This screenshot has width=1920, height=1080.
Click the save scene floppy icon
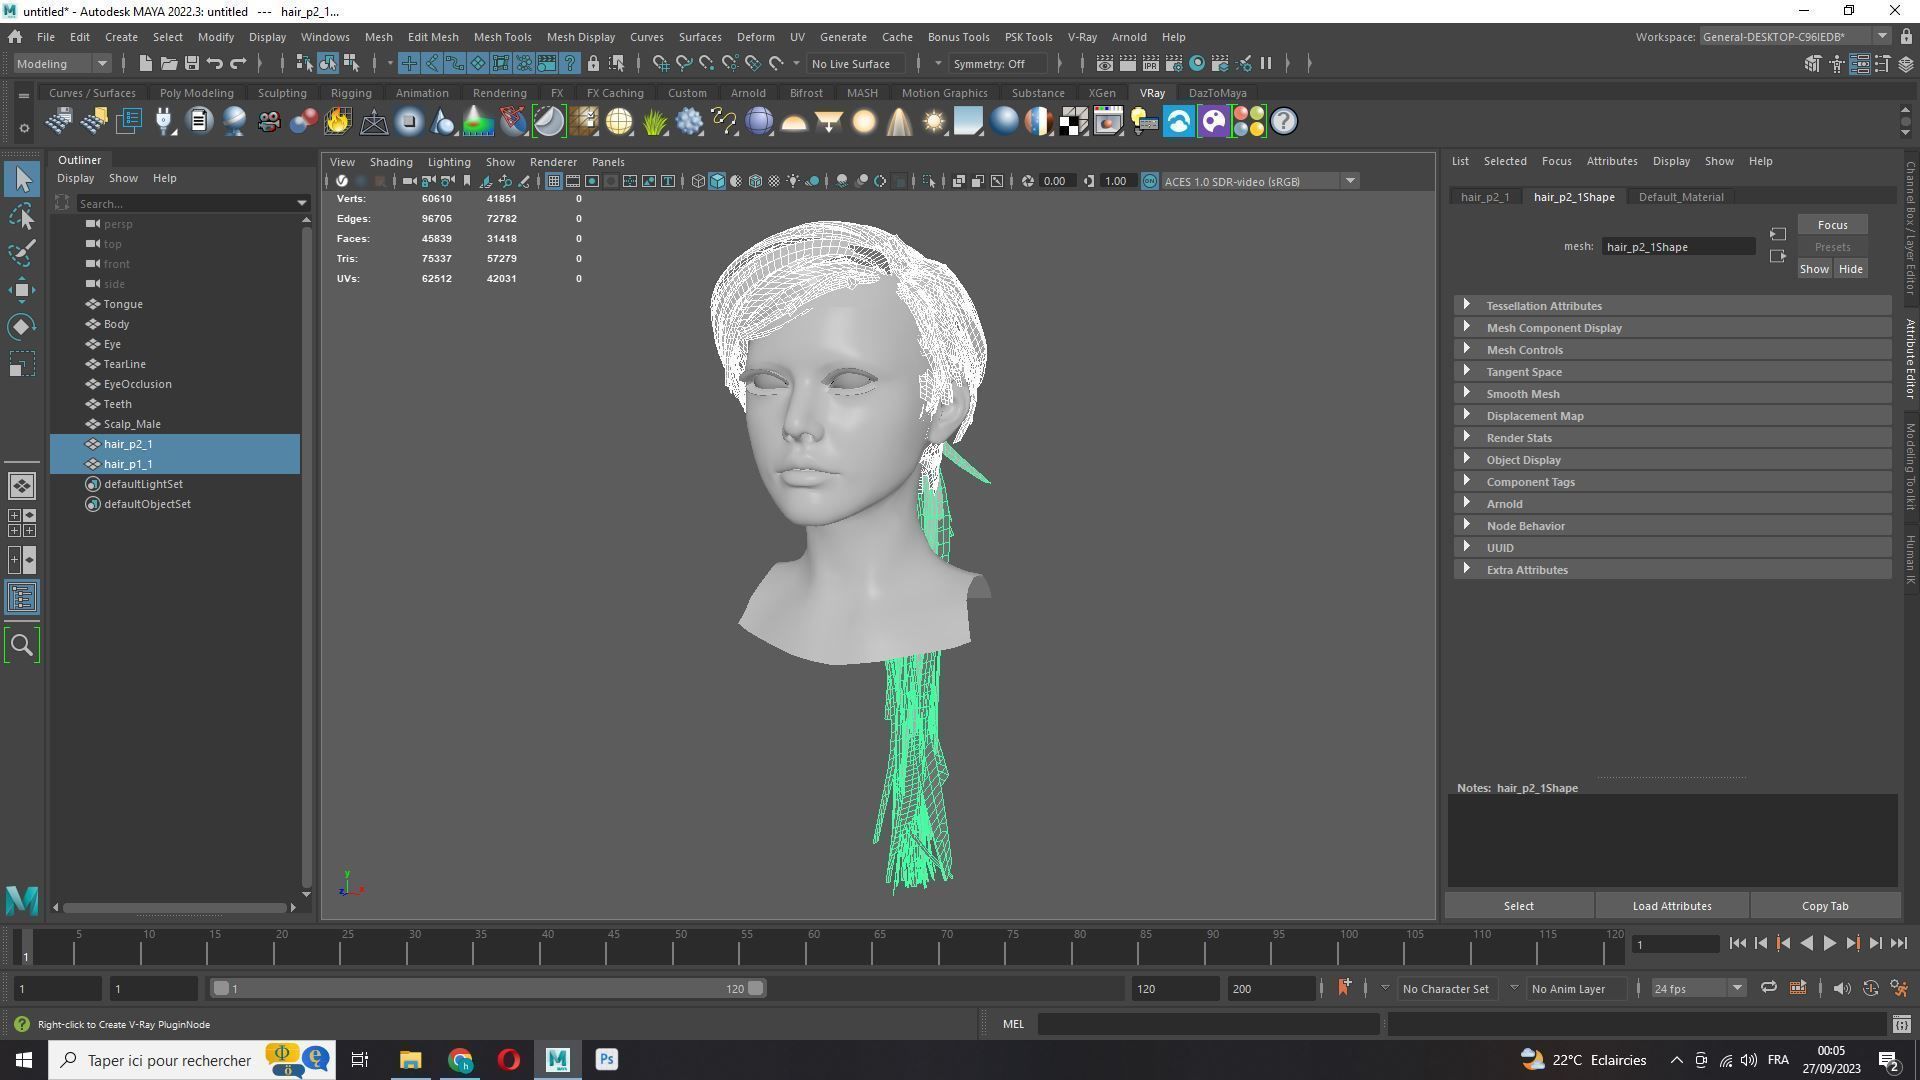click(x=191, y=63)
